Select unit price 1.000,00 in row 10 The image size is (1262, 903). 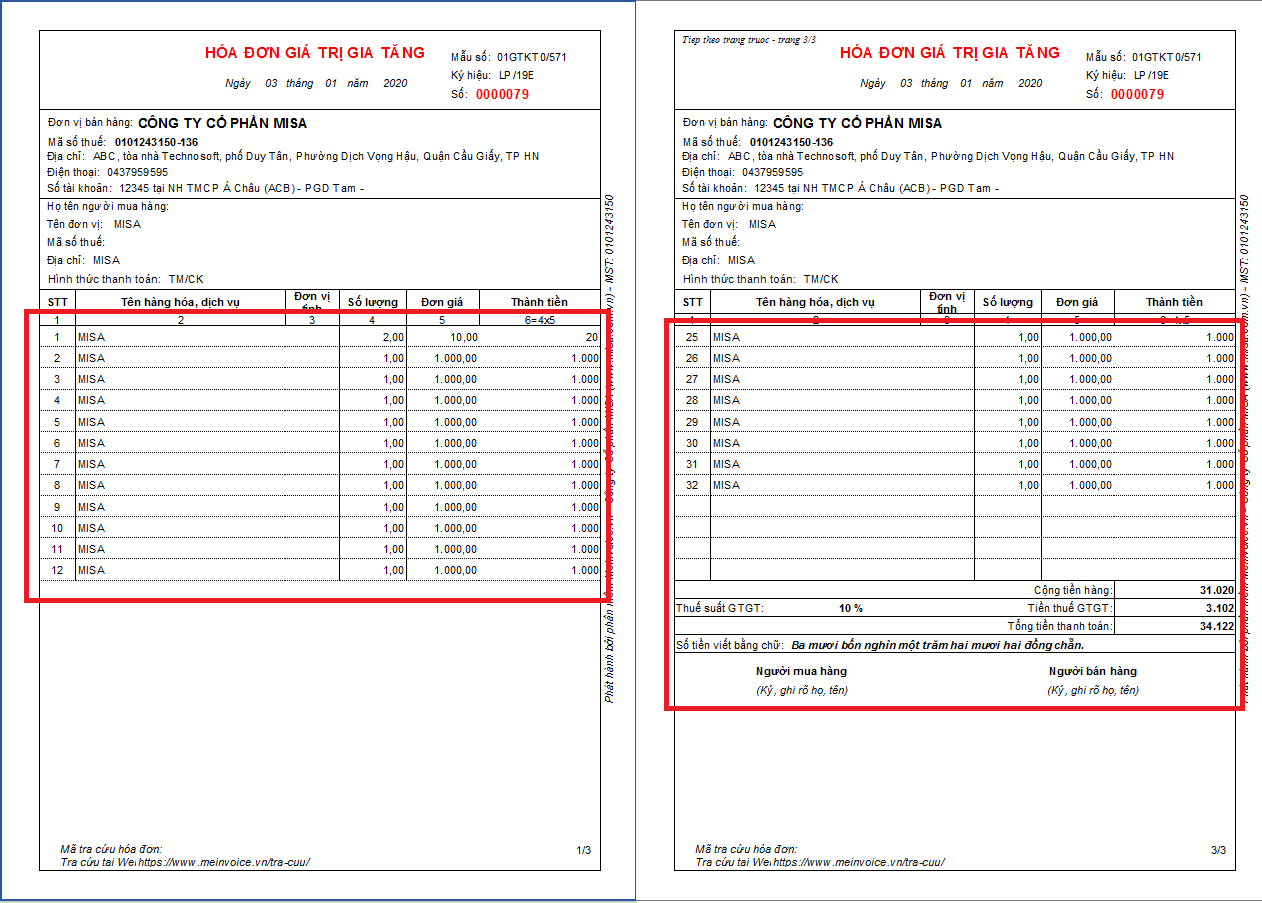[x=456, y=528]
